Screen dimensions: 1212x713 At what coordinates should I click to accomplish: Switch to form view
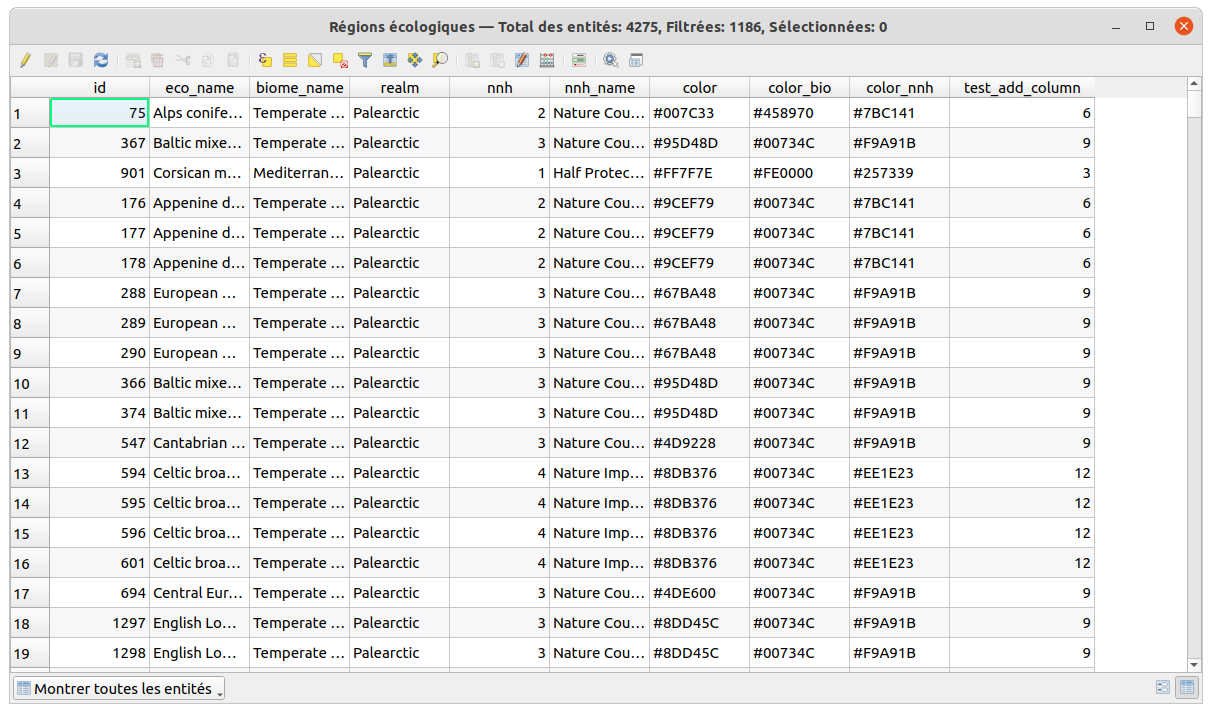pos(1163,688)
